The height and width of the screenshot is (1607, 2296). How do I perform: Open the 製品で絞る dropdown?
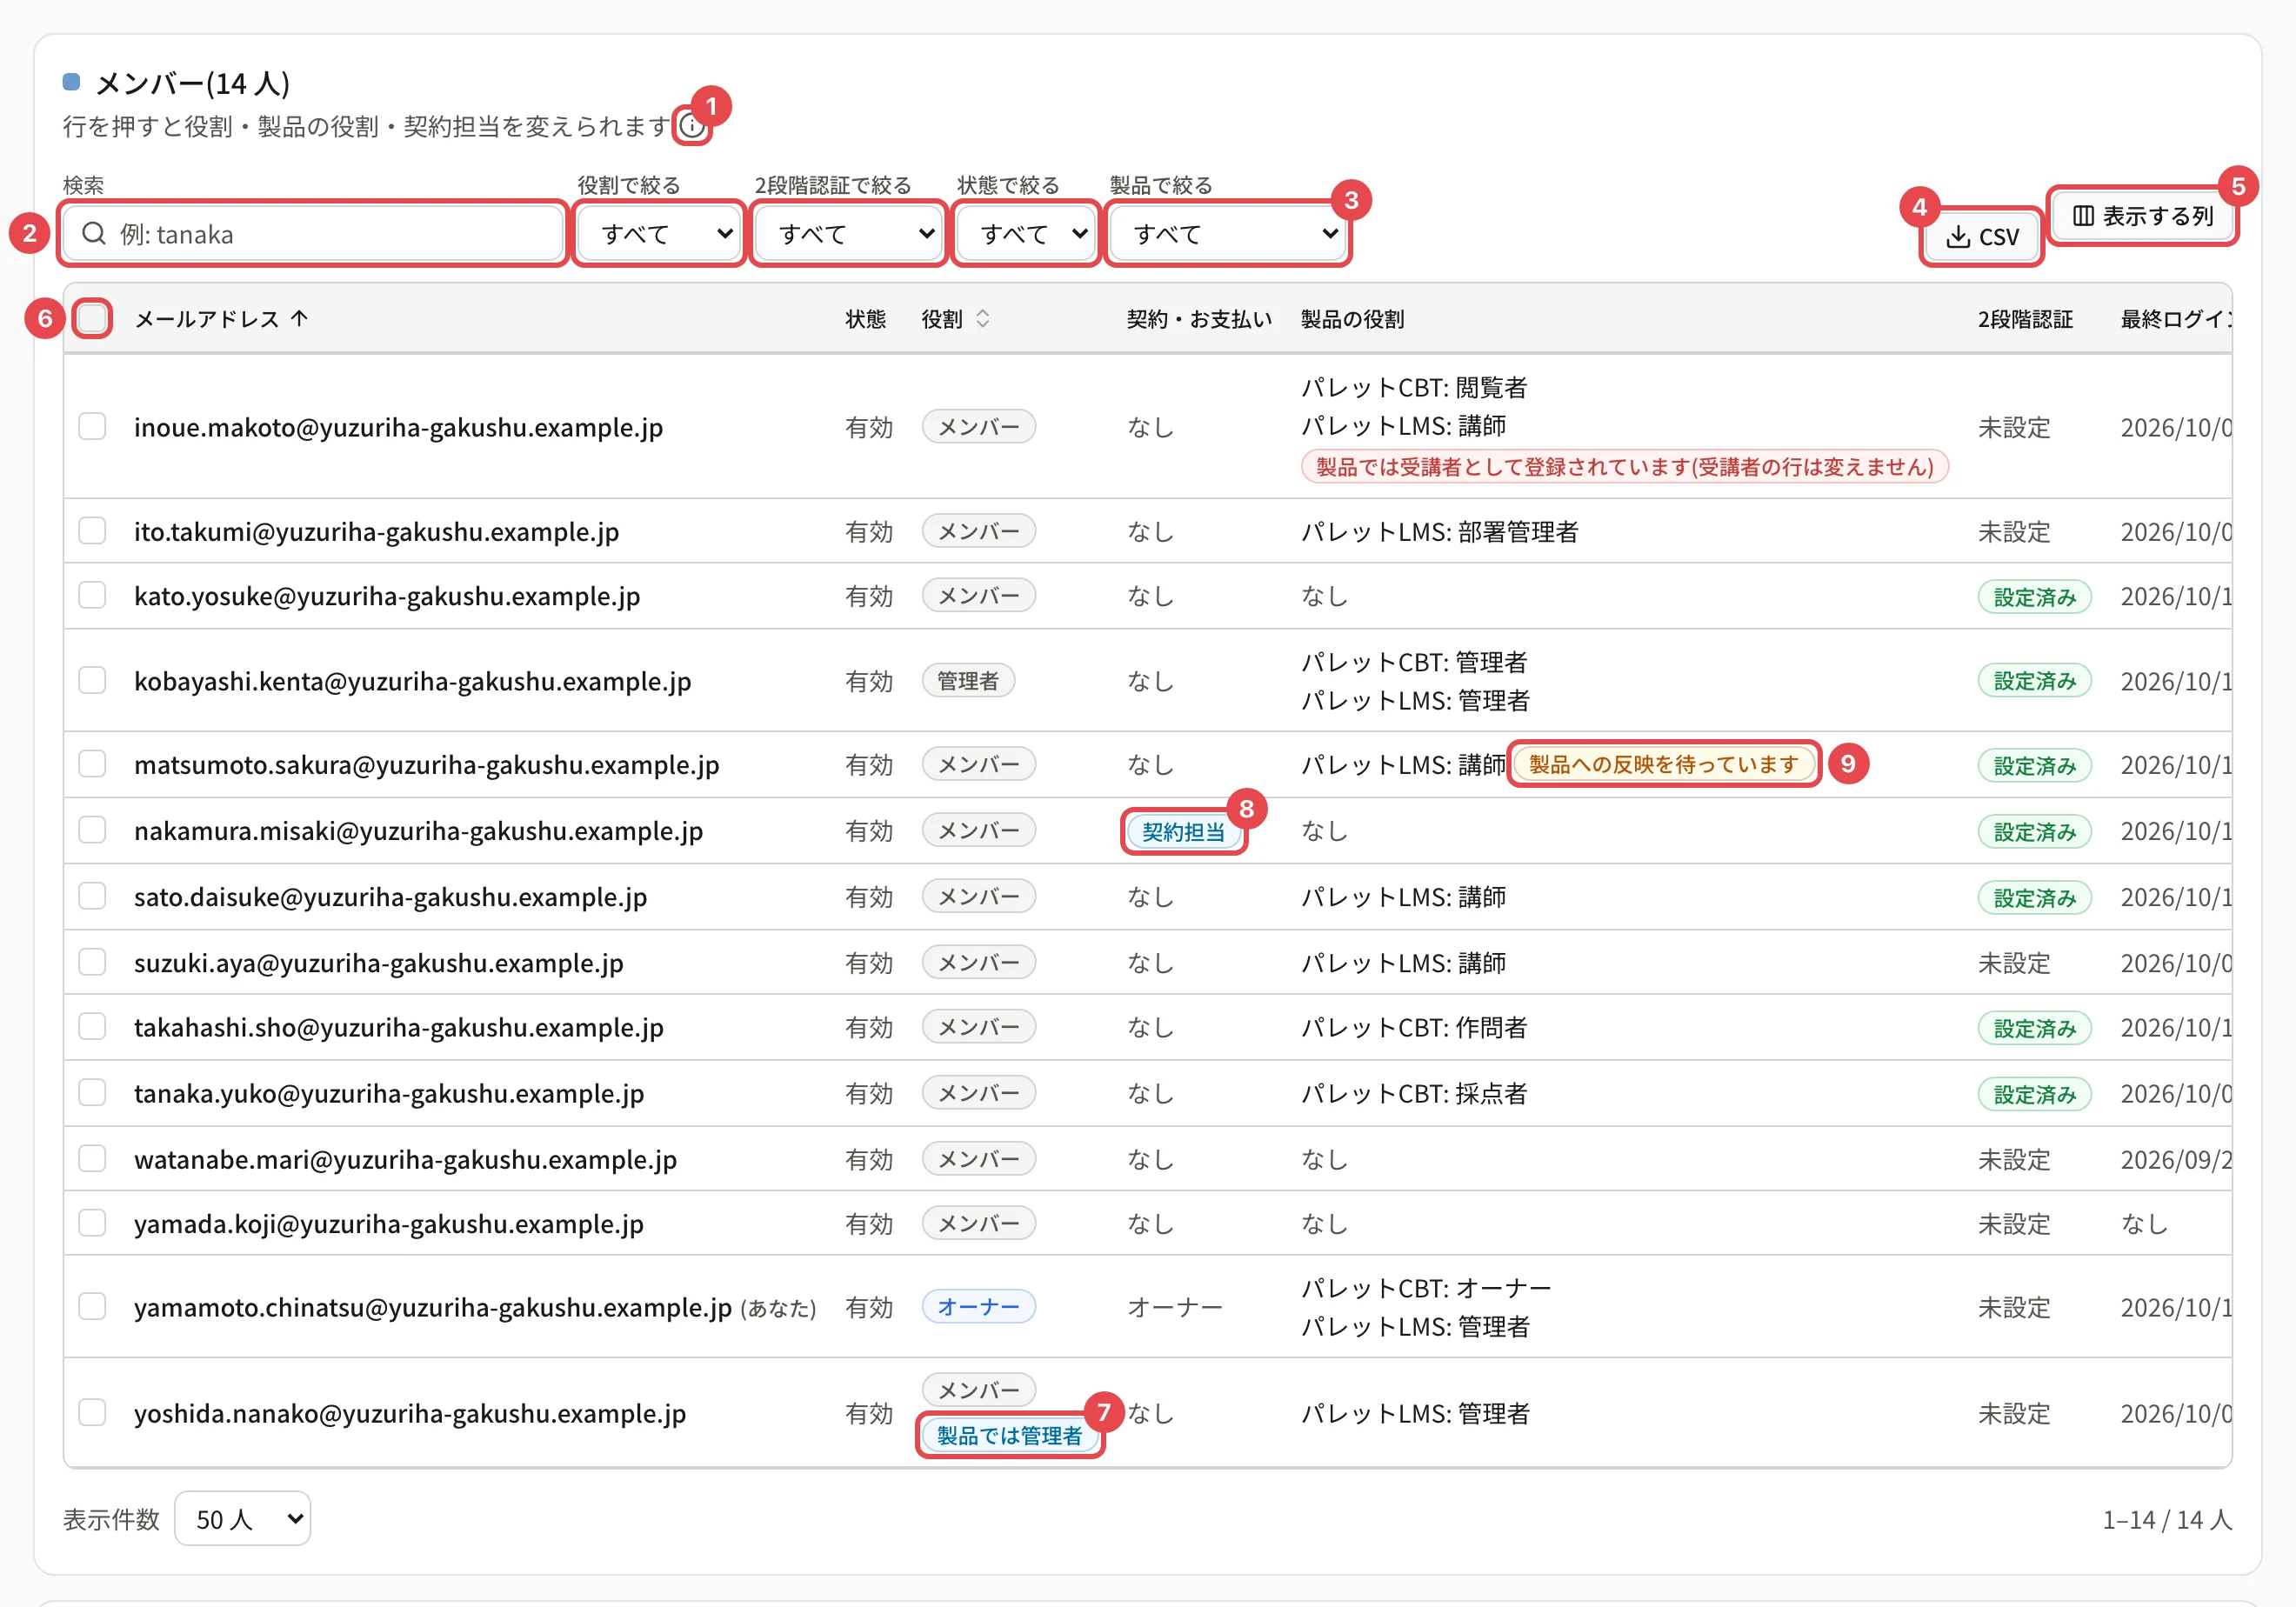1228,234
